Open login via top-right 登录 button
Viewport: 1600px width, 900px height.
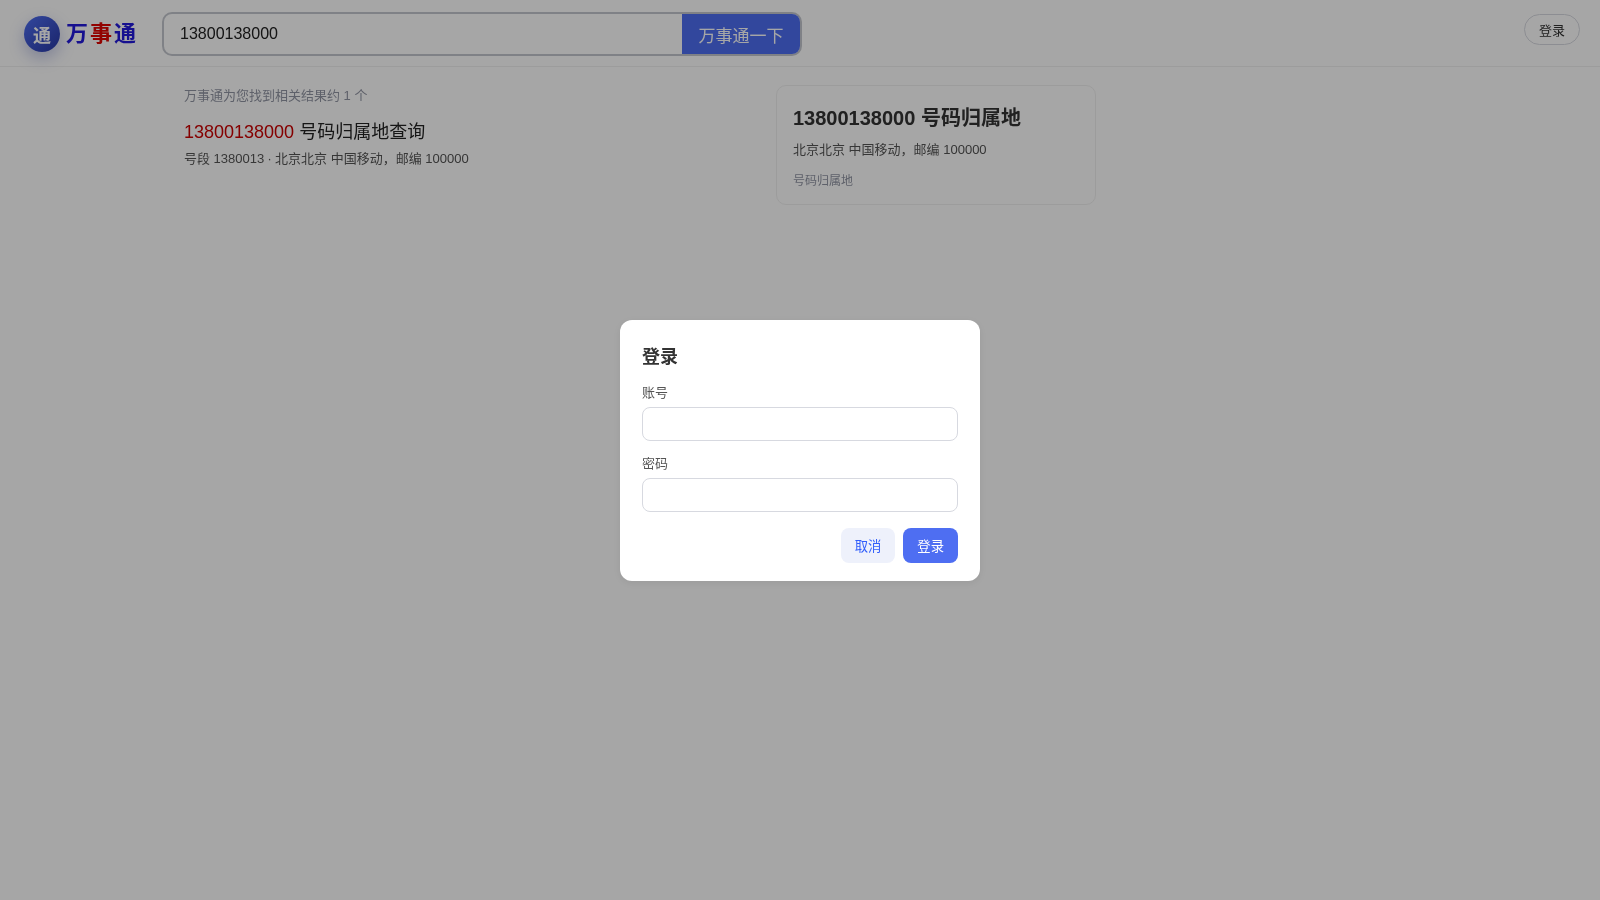1552,30
